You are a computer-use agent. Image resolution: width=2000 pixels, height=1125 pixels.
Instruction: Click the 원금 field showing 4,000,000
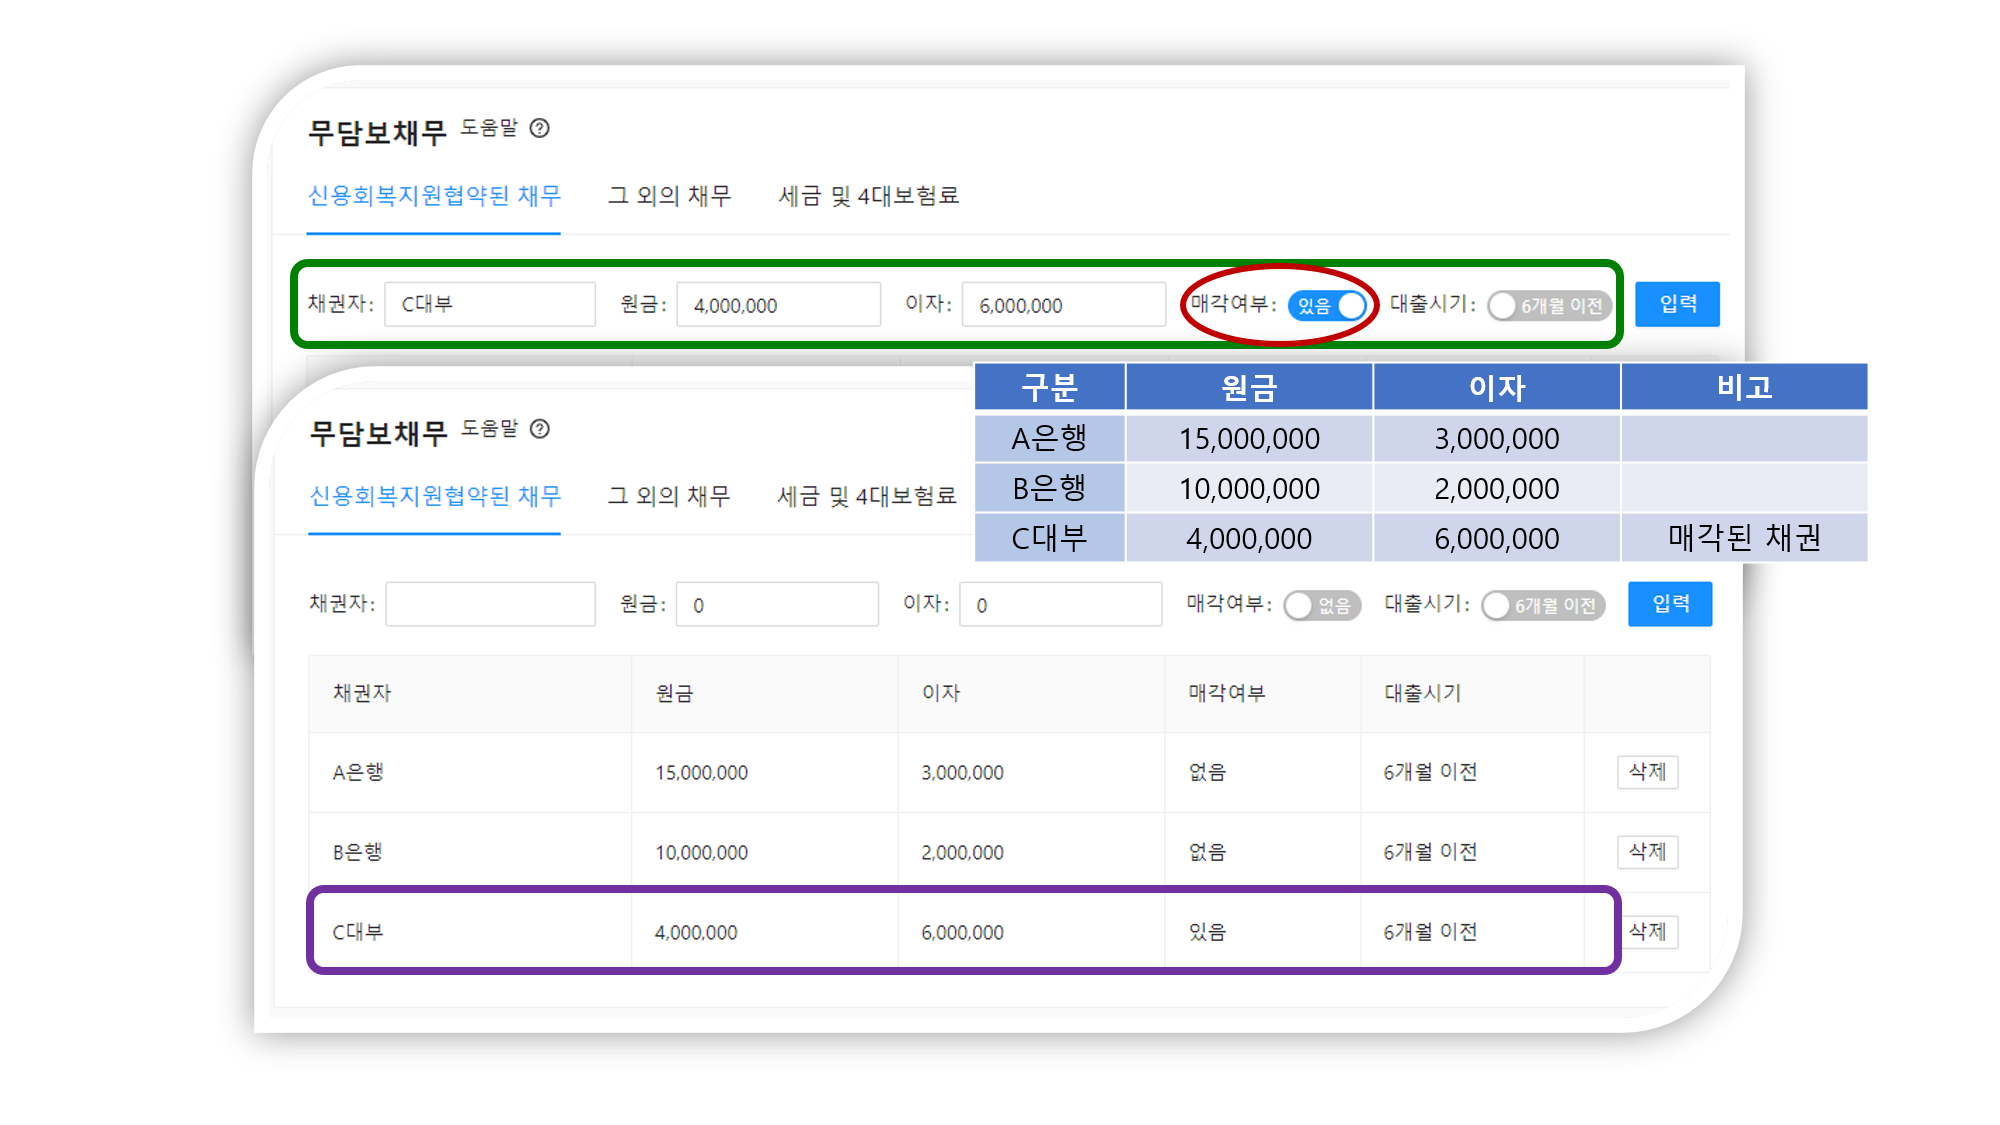(778, 304)
